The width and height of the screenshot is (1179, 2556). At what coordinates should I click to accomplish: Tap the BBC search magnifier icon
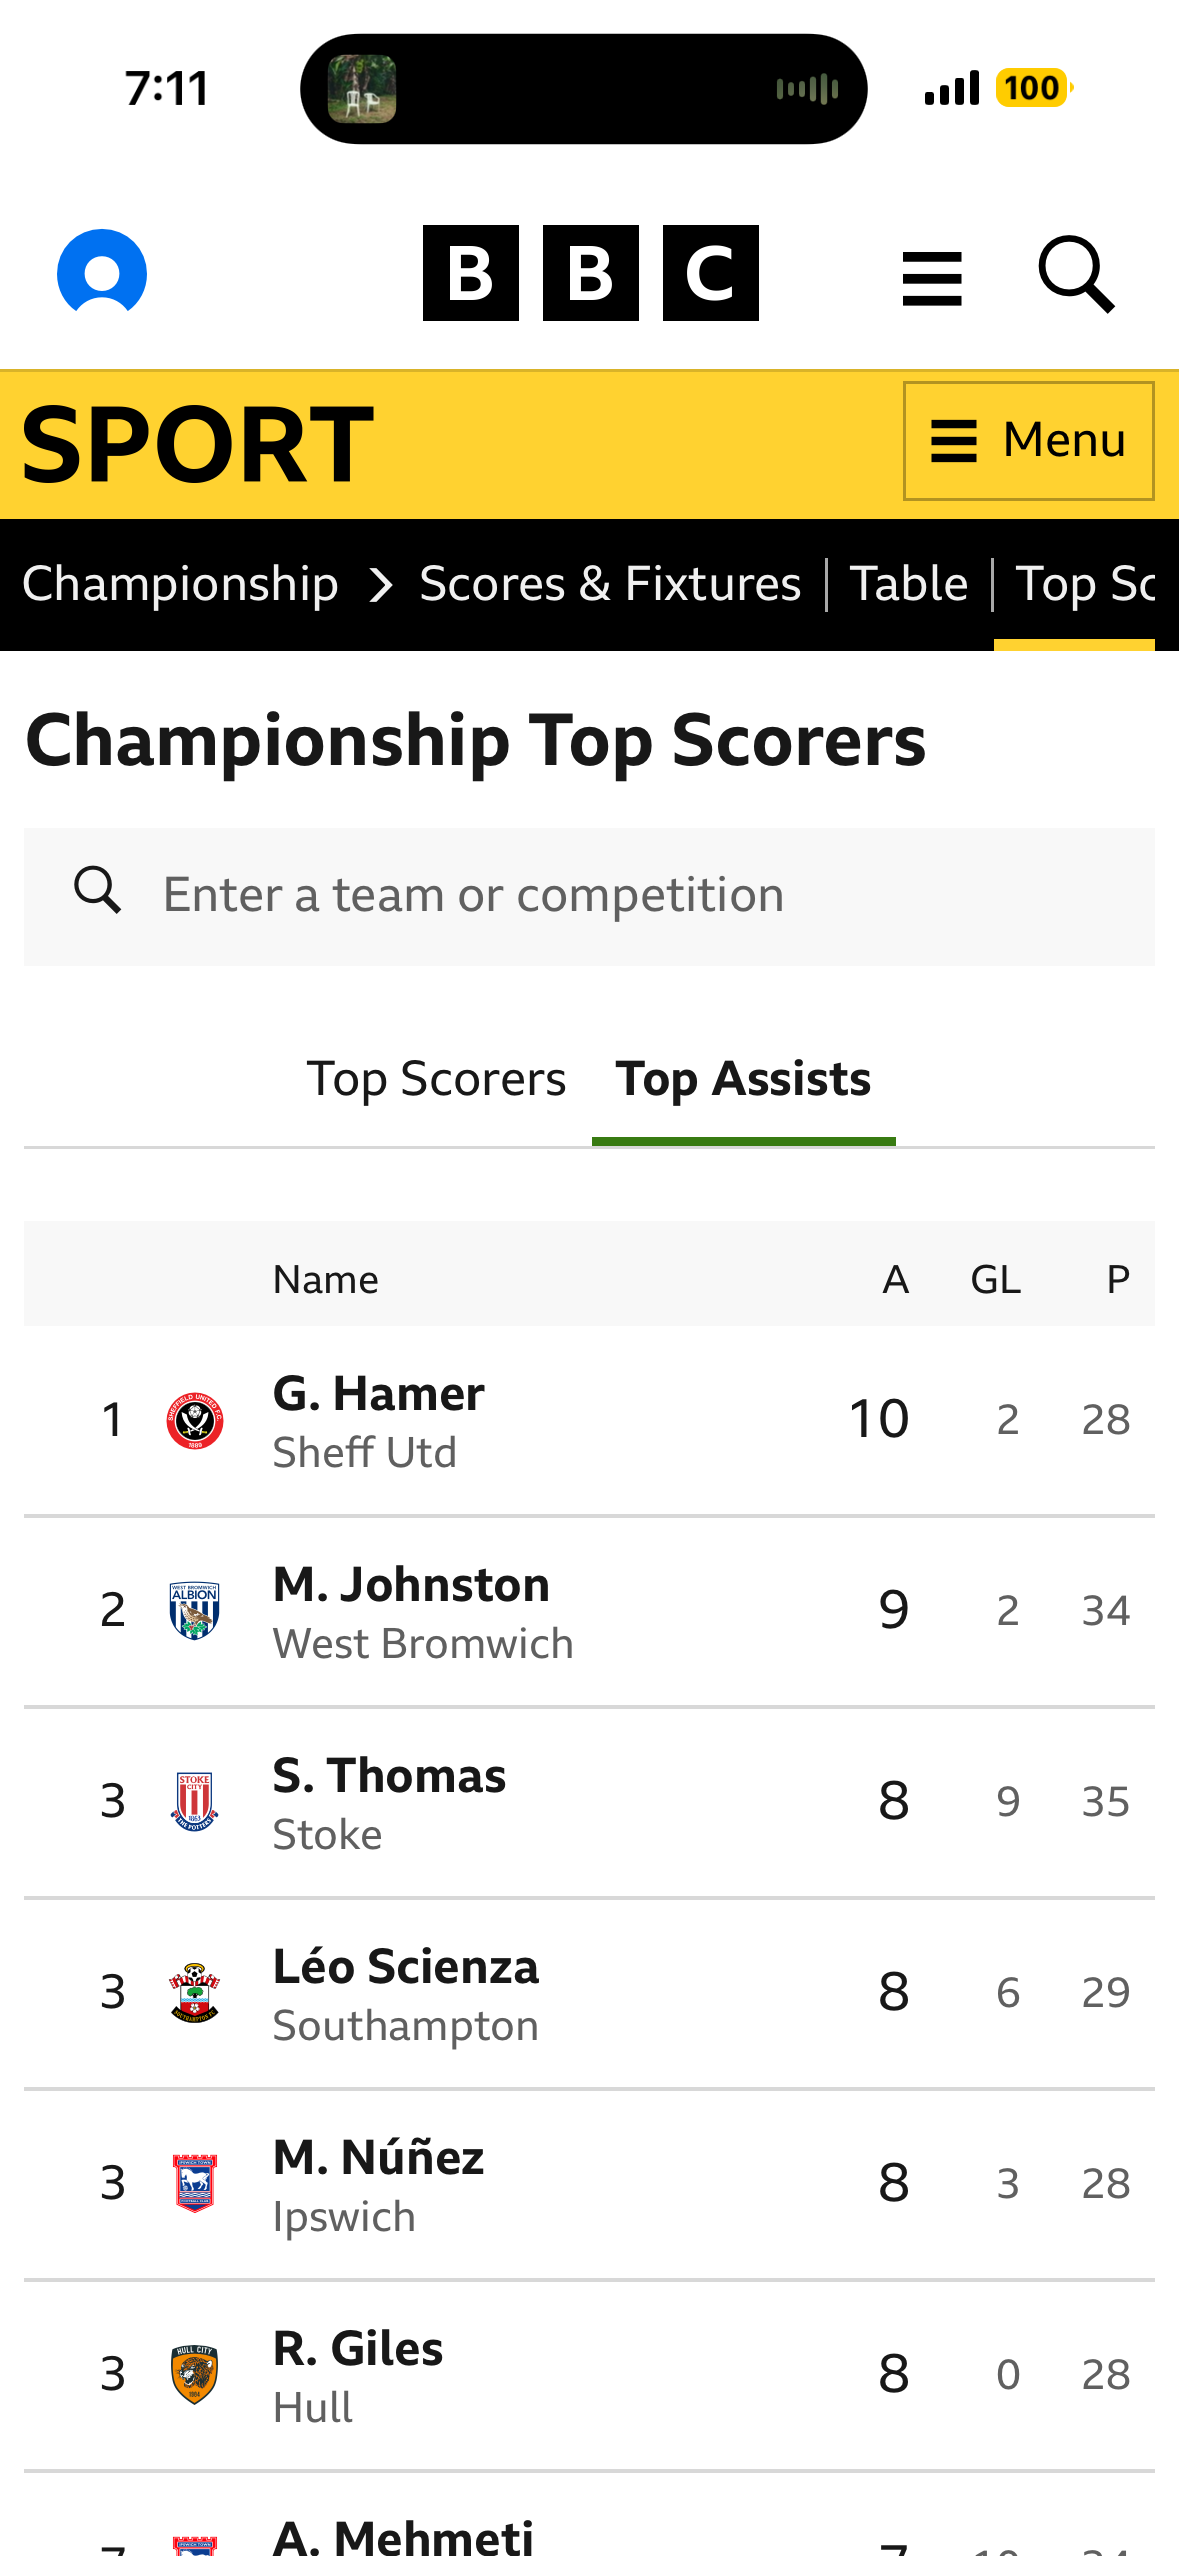click(1076, 274)
